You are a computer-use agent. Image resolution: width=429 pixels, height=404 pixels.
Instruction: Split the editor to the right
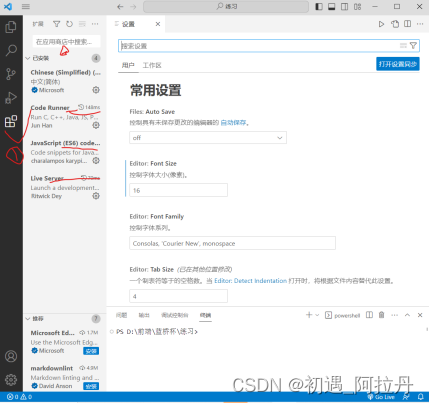click(x=408, y=24)
